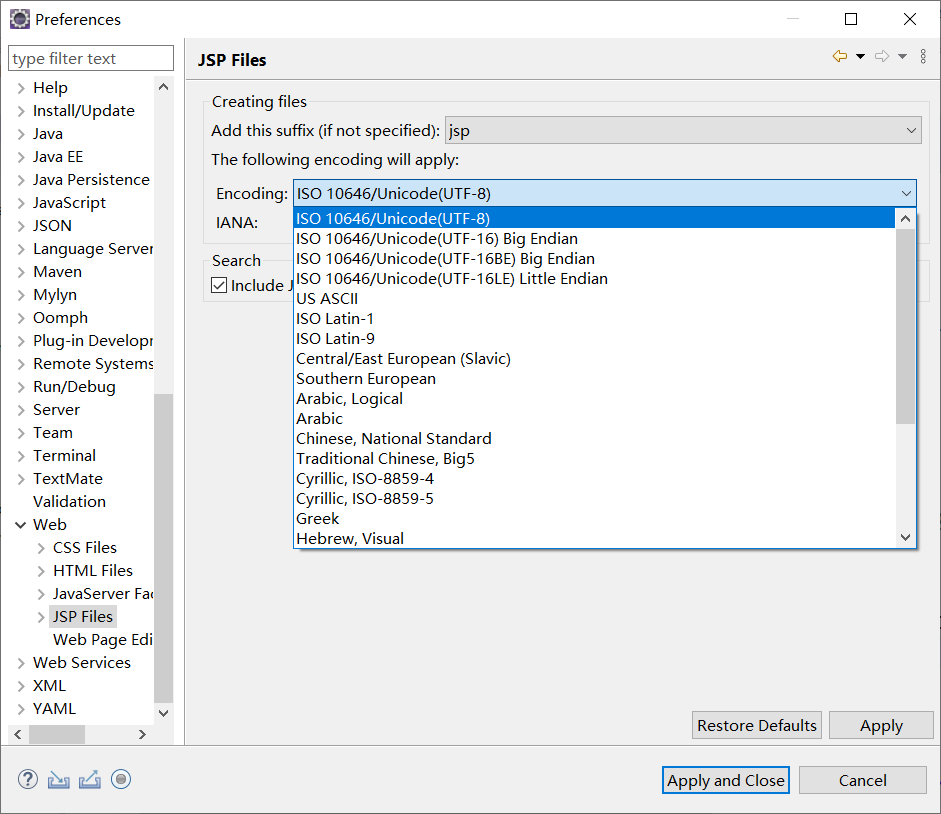The height and width of the screenshot is (814, 941).
Task: Expand the JSON tree node
Action: [x=21, y=226]
